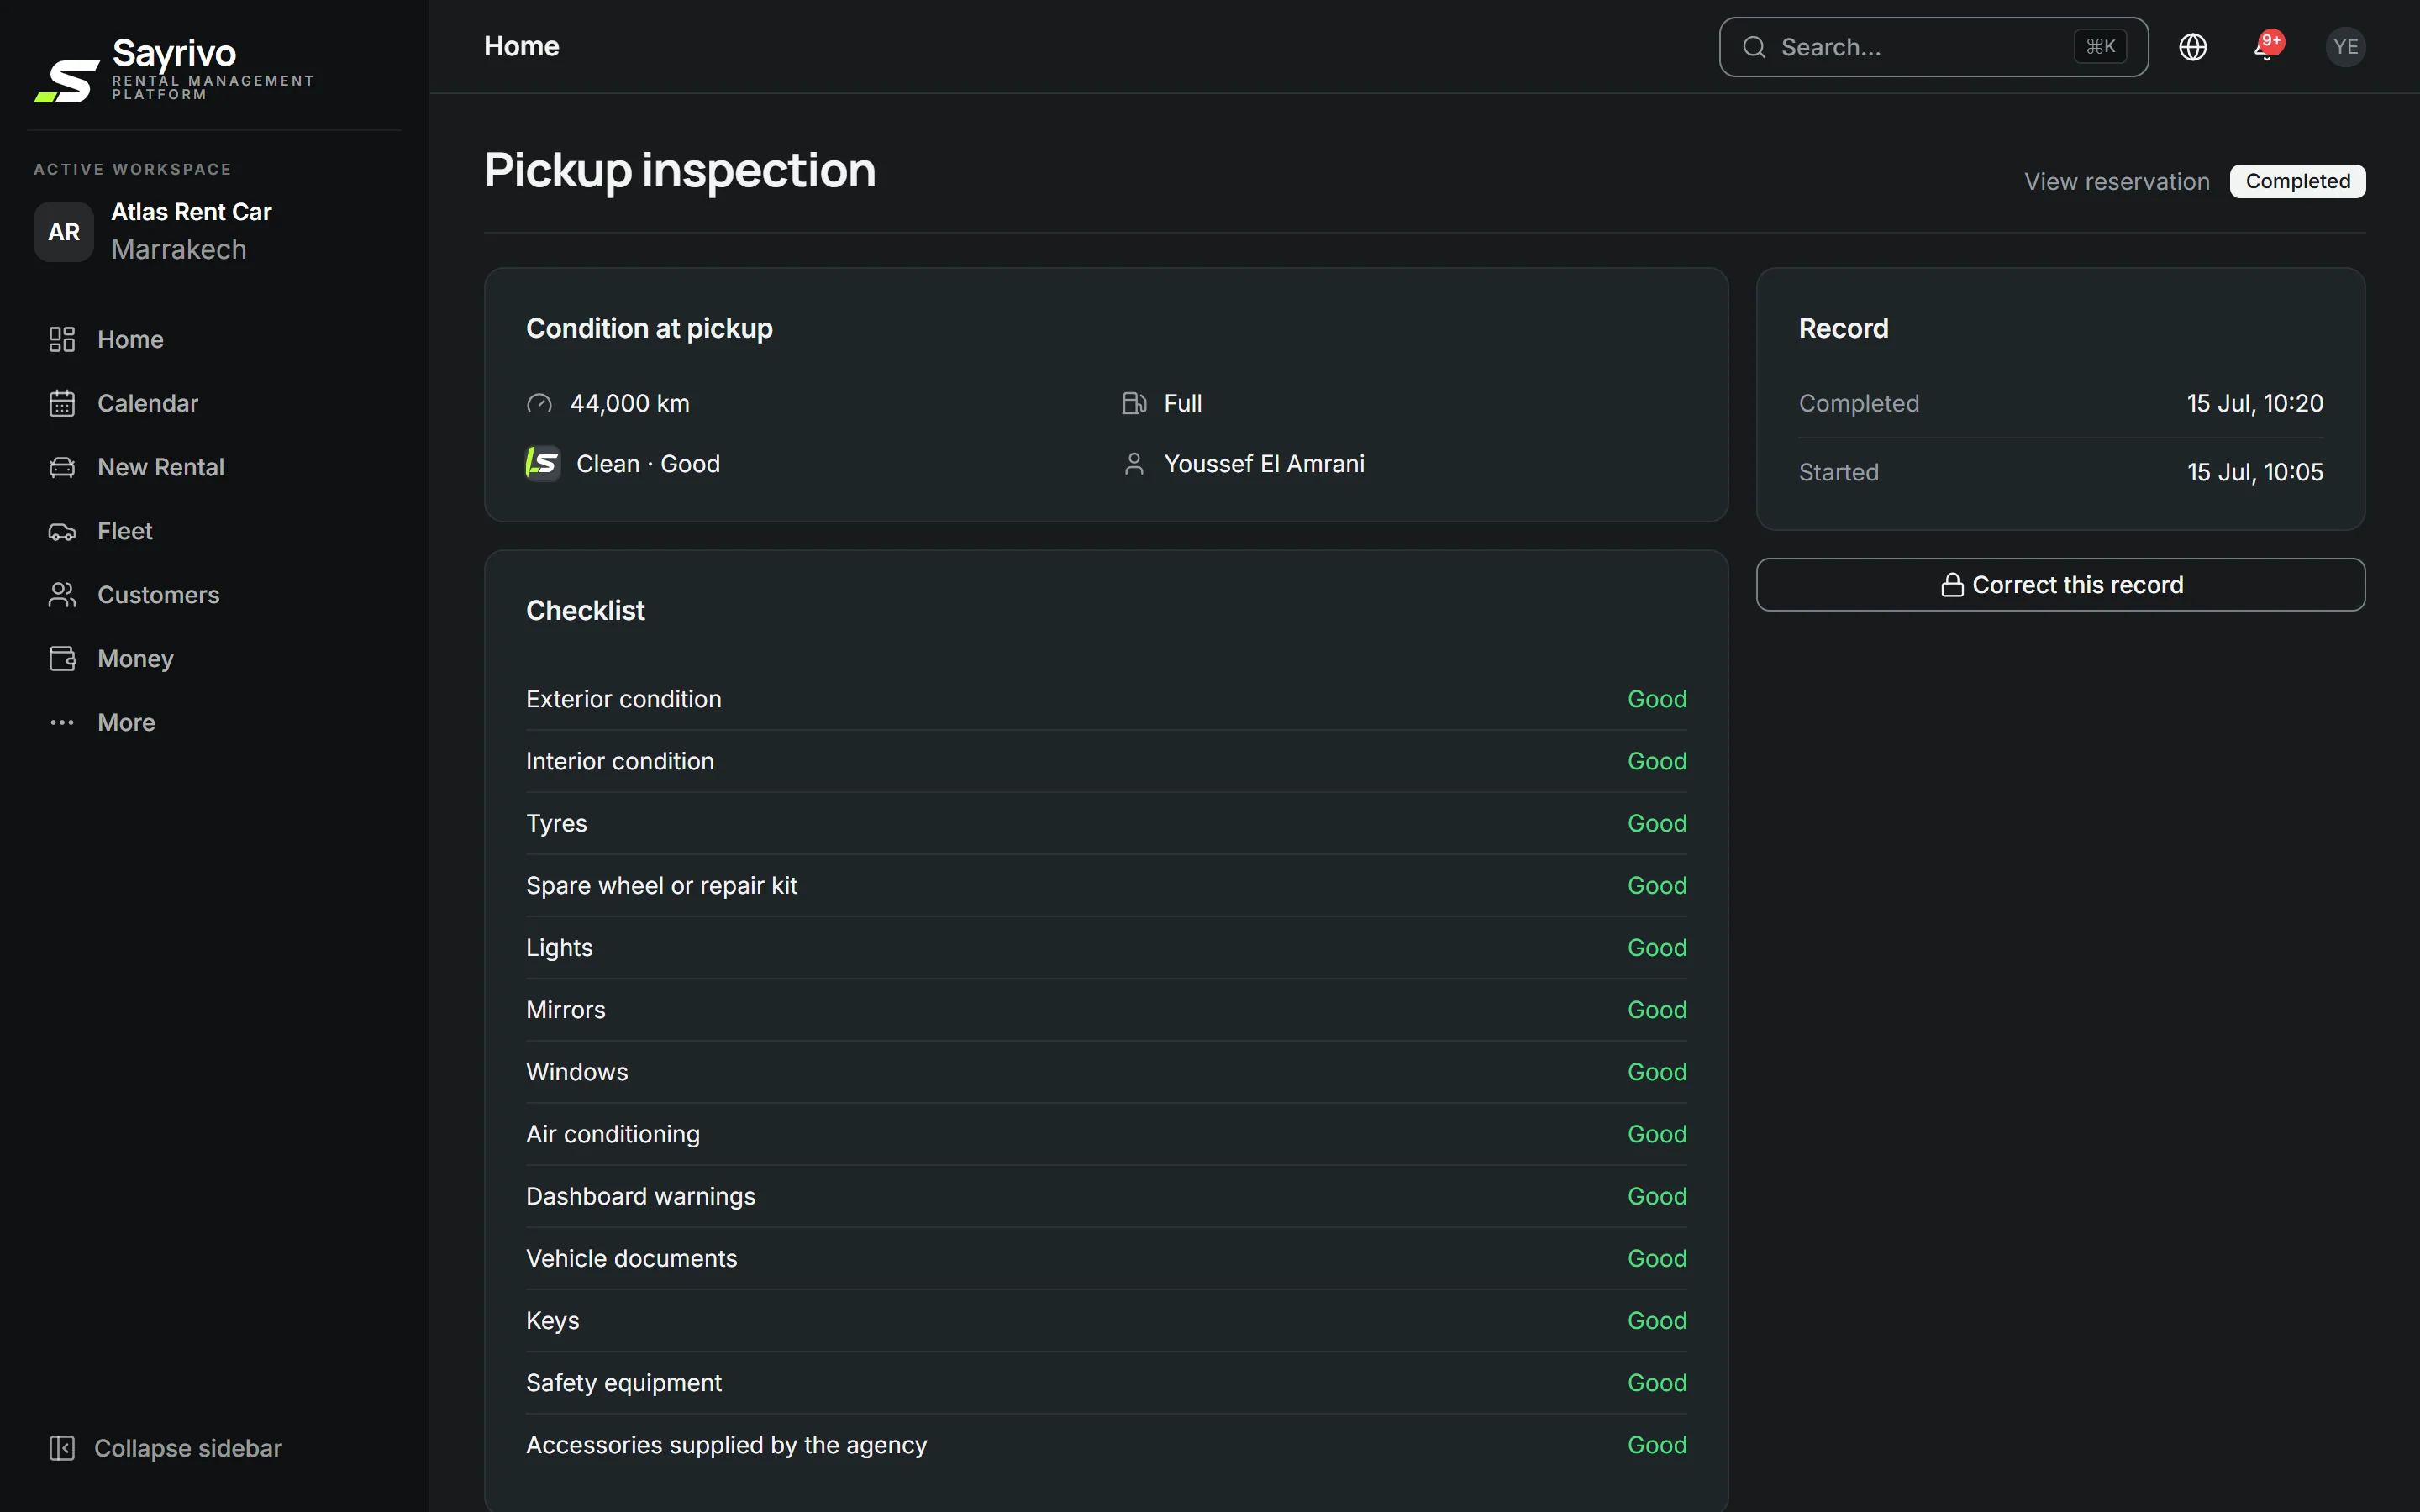Click the Home grid icon in sidebar
This screenshot has width=2420, height=1512.
pos(62,340)
